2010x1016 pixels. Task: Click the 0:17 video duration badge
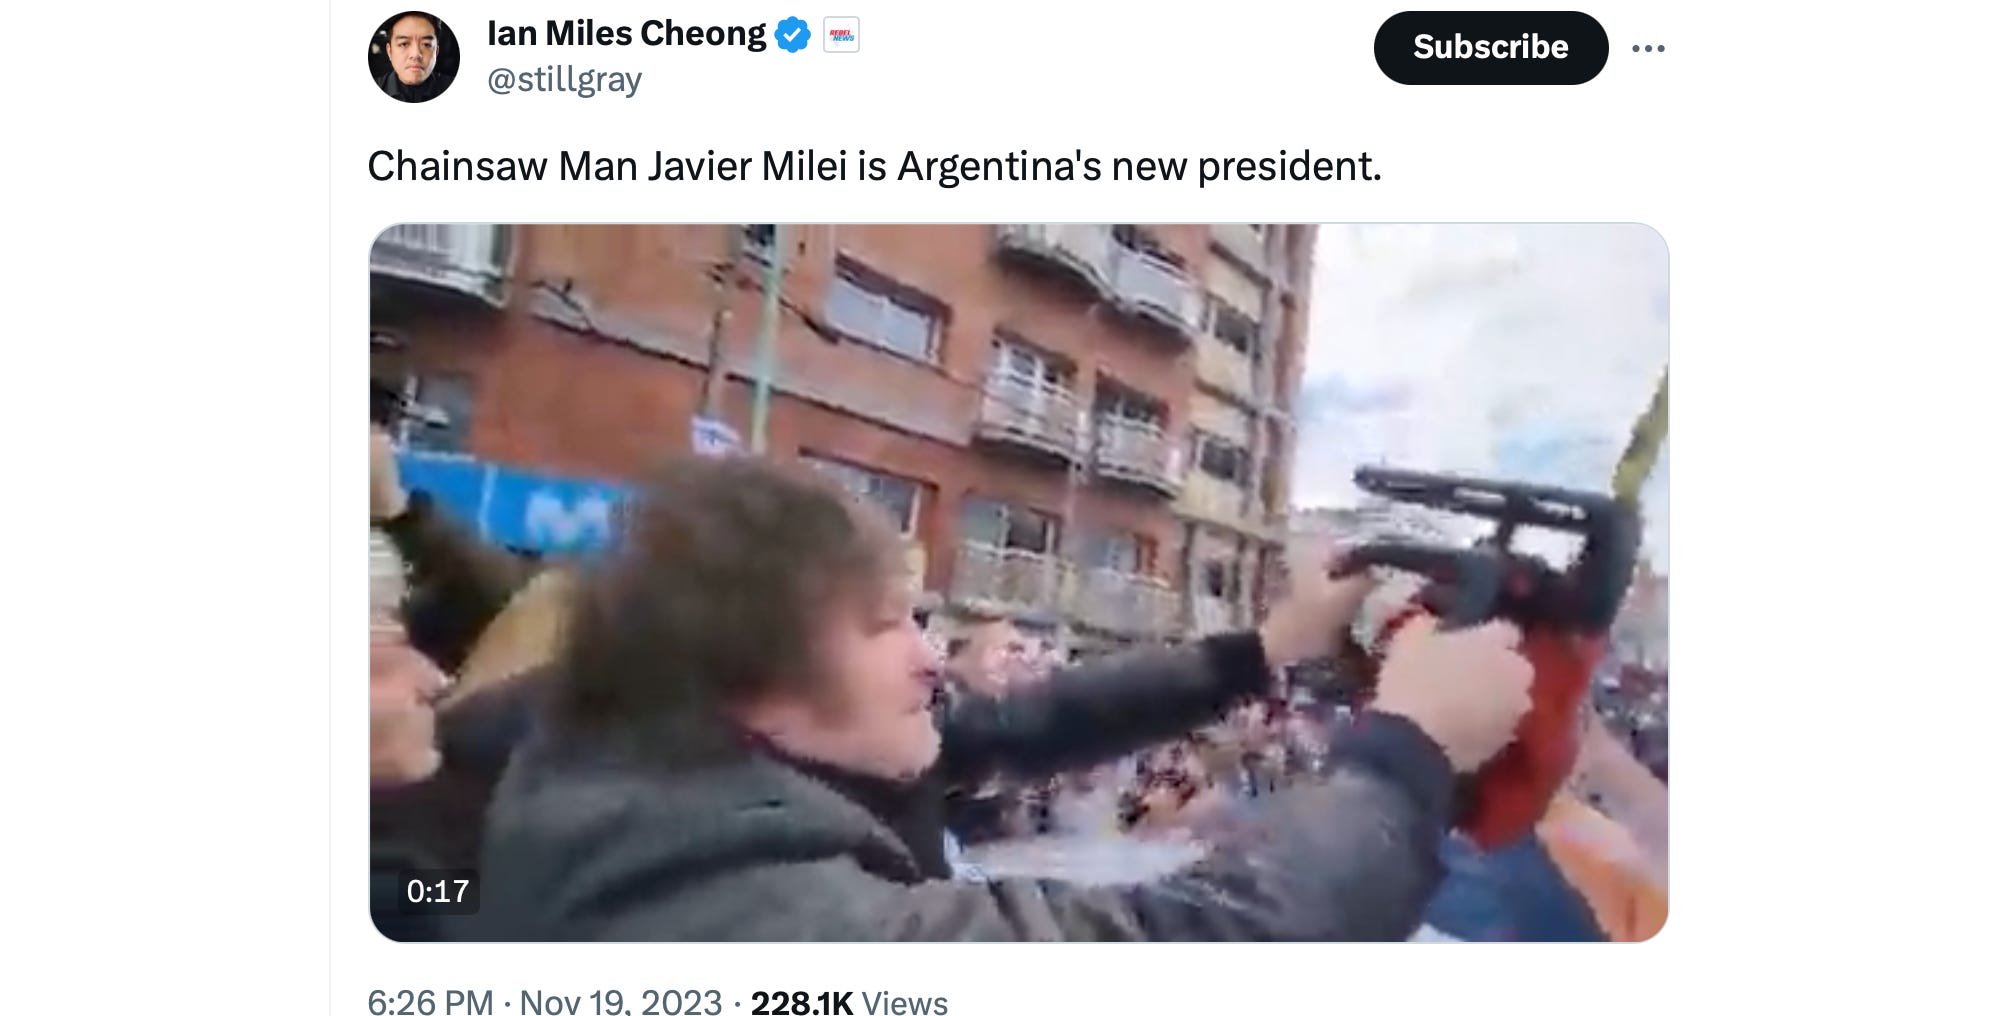(438, 890)
